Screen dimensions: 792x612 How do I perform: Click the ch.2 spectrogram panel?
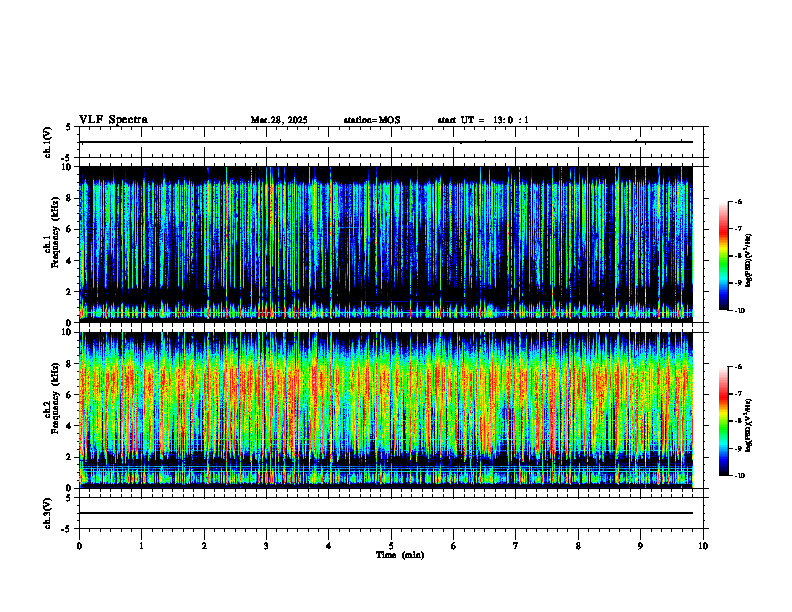[x=385, y=410]
